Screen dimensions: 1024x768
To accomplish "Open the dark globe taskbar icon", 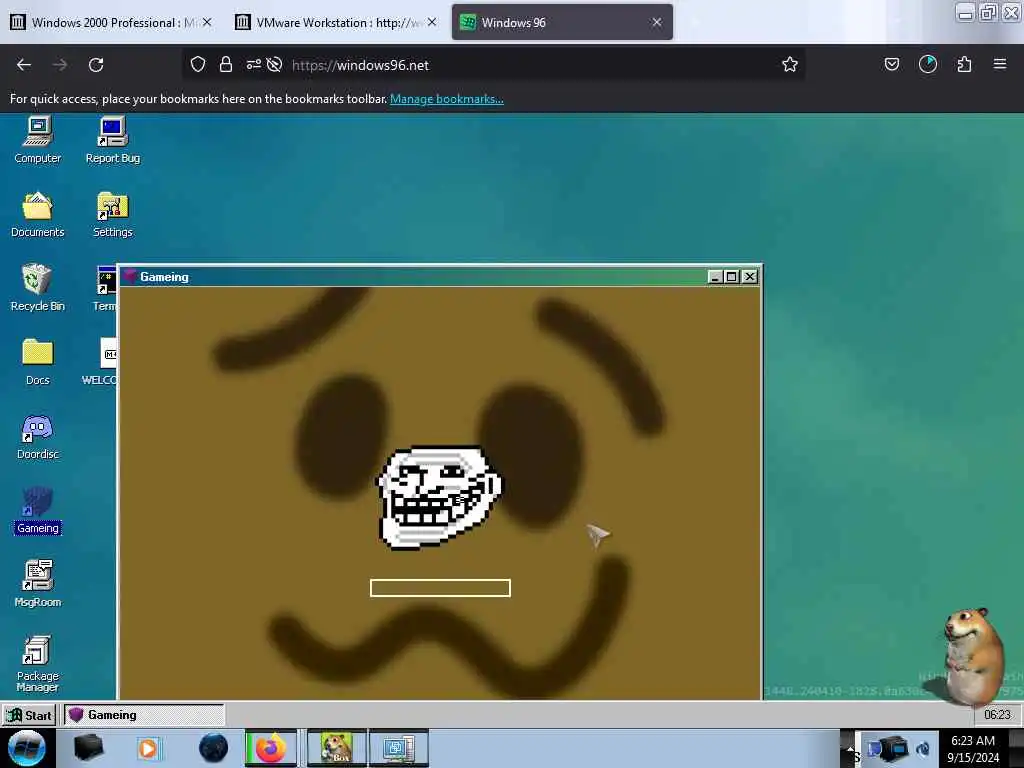I will (214, 748).
